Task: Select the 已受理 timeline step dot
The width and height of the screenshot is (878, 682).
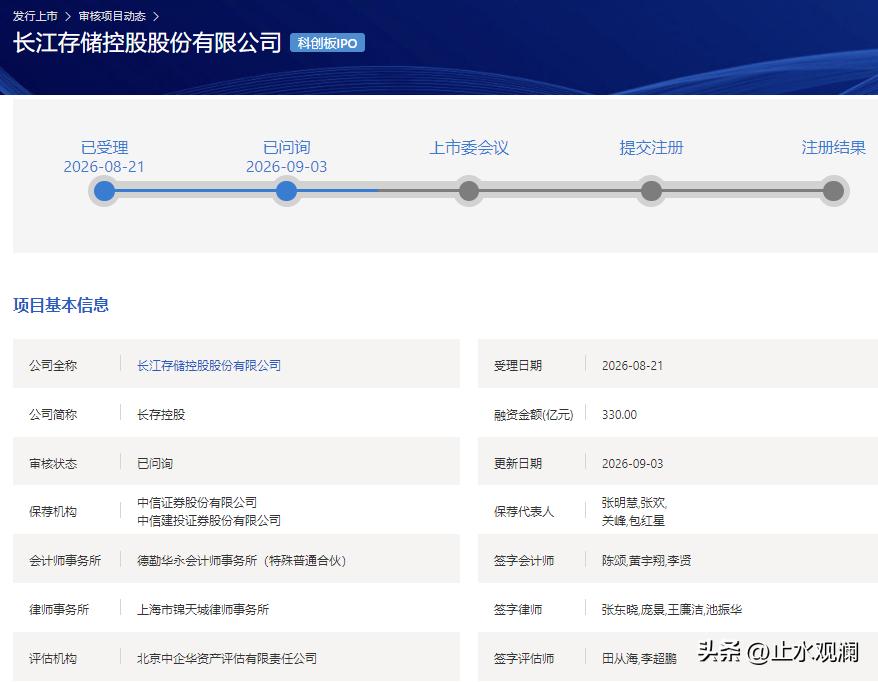Action: [x=104, y=191]
